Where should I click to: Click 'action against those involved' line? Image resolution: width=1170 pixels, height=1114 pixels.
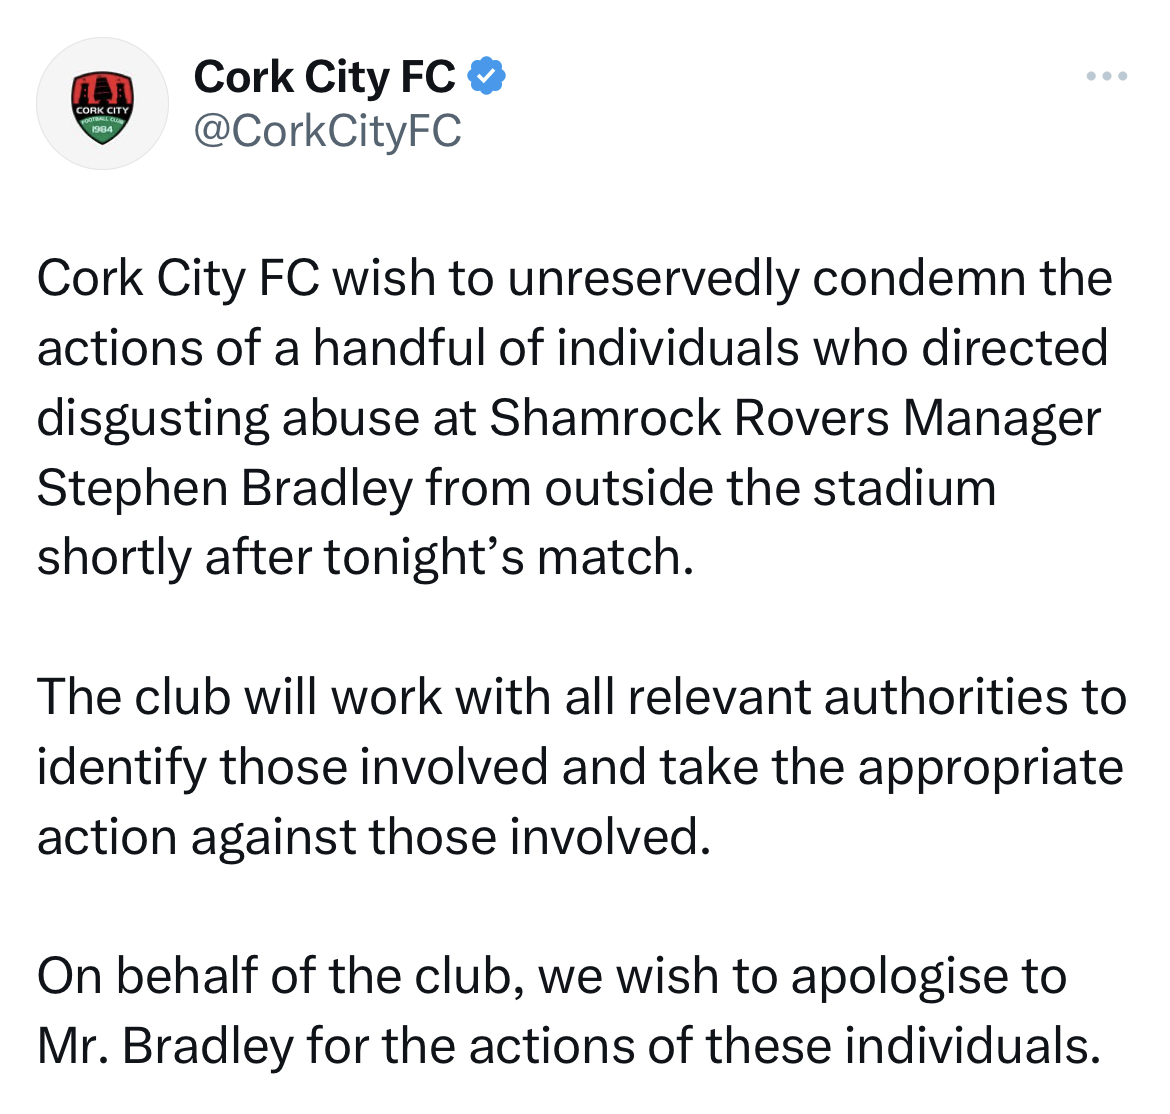tap(374, 838)
